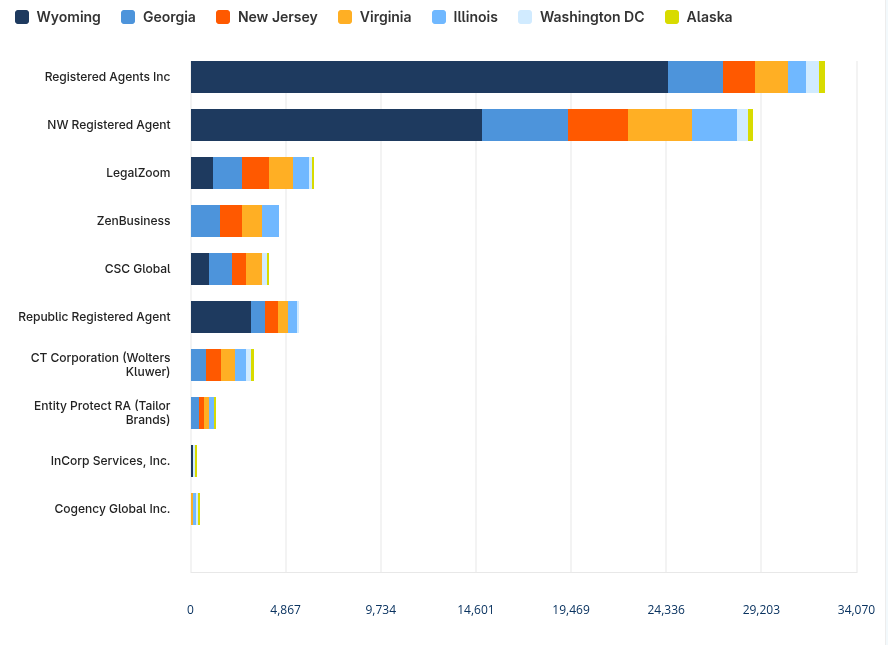Select ZenBusiness Virginia bar segment
This screenshot has height=645, width=888.
pos(252,221)
